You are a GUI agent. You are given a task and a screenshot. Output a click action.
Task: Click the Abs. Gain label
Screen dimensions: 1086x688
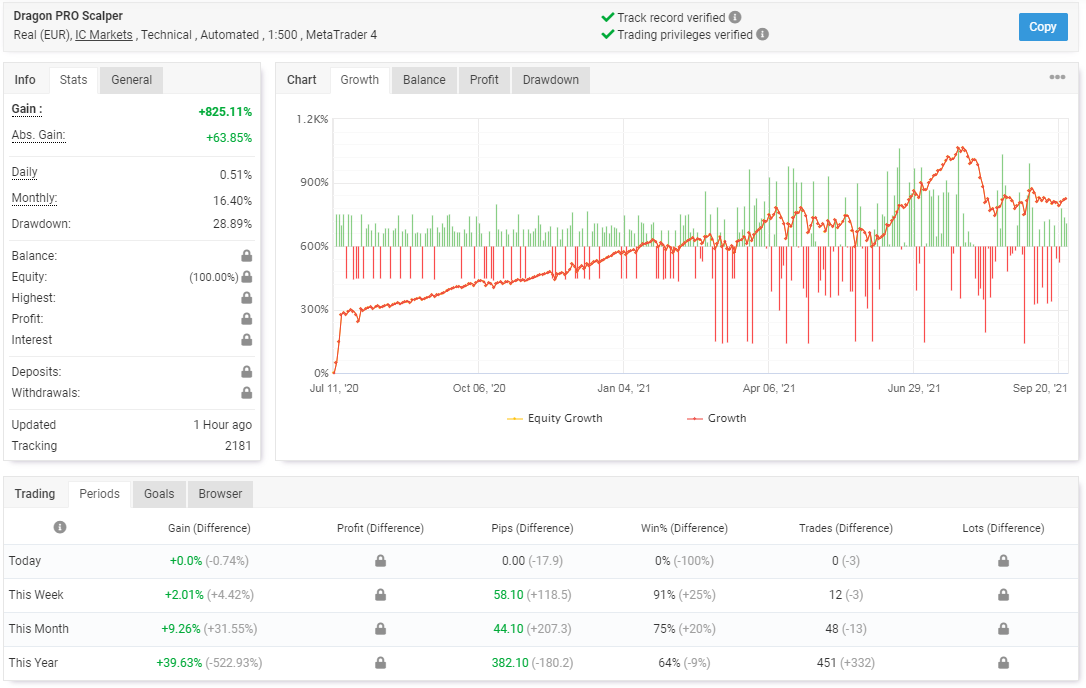point(38,135)
